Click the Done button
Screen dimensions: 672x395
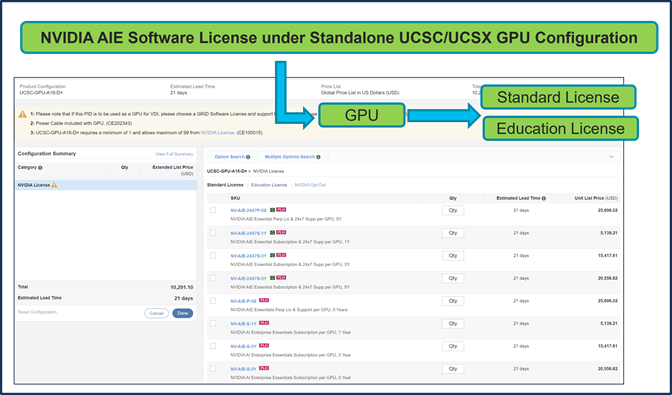click(183, 313)
